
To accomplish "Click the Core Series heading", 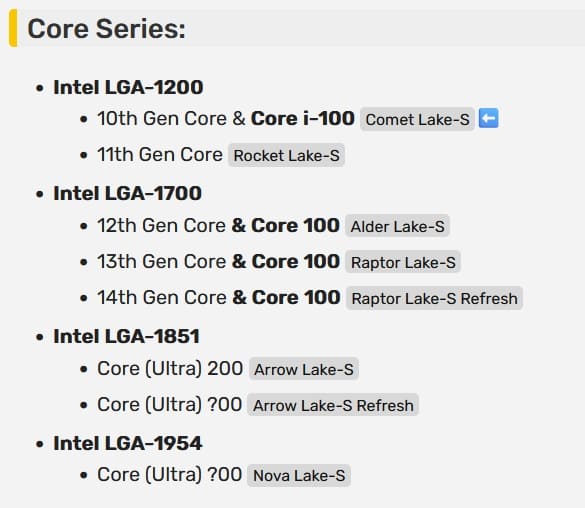I will point(106,29).
